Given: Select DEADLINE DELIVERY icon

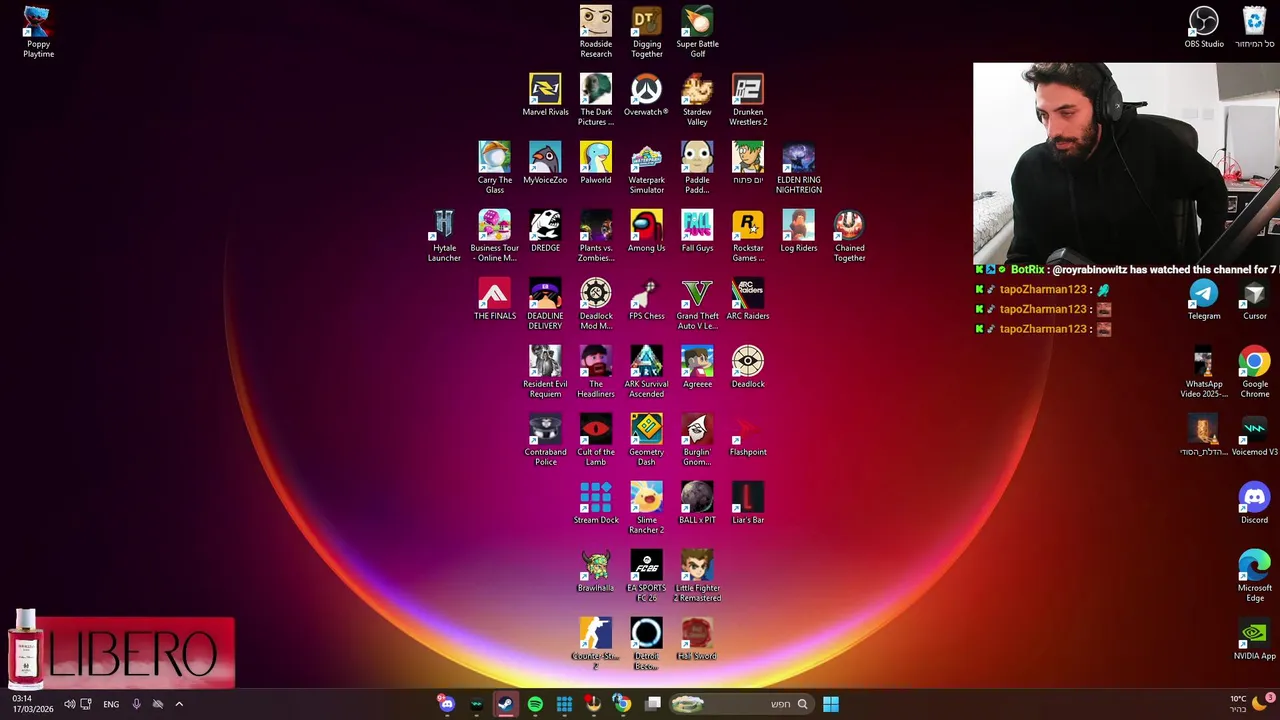Looking at the screenshot, I should [x=545, y=304].
